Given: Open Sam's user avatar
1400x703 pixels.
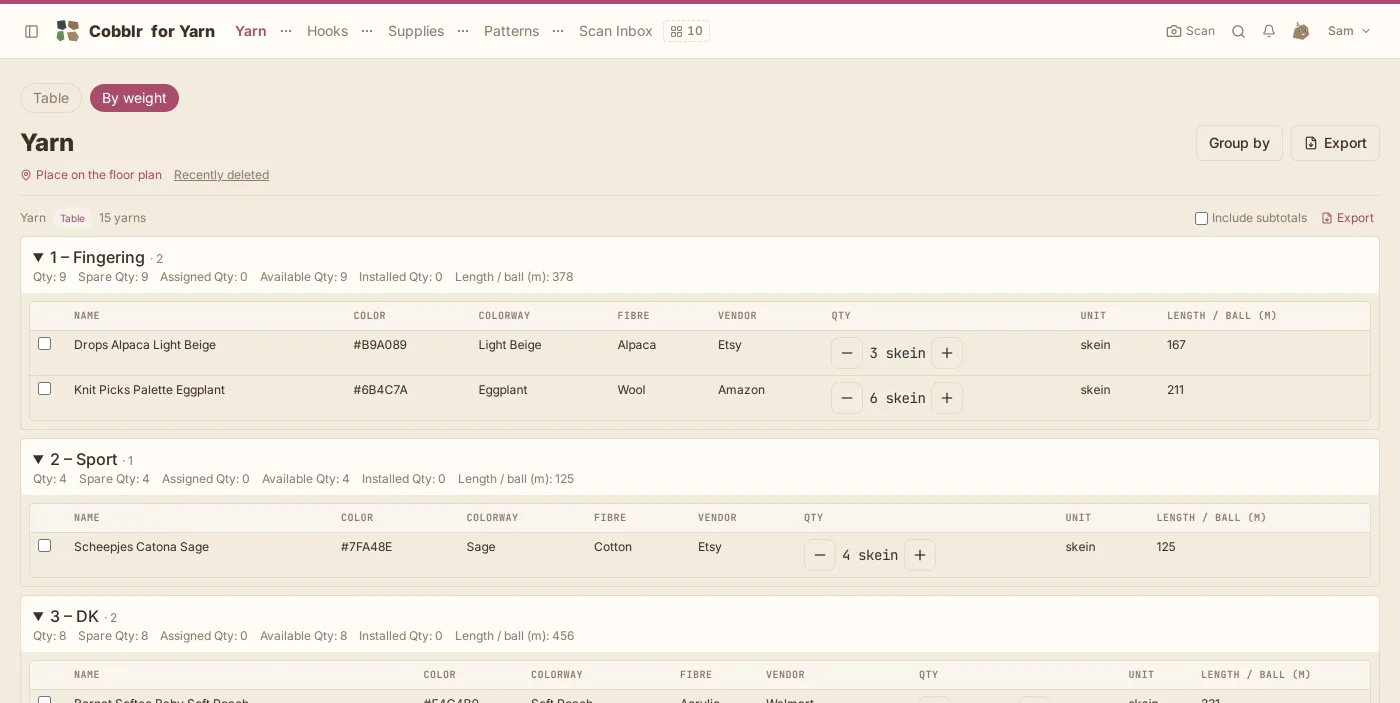Looking at the screenshot, I should [1301, 31].
